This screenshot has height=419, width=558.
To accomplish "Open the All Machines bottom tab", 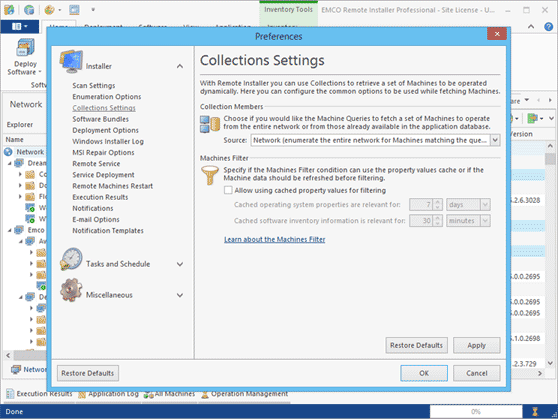I will [x=169, y=394].
